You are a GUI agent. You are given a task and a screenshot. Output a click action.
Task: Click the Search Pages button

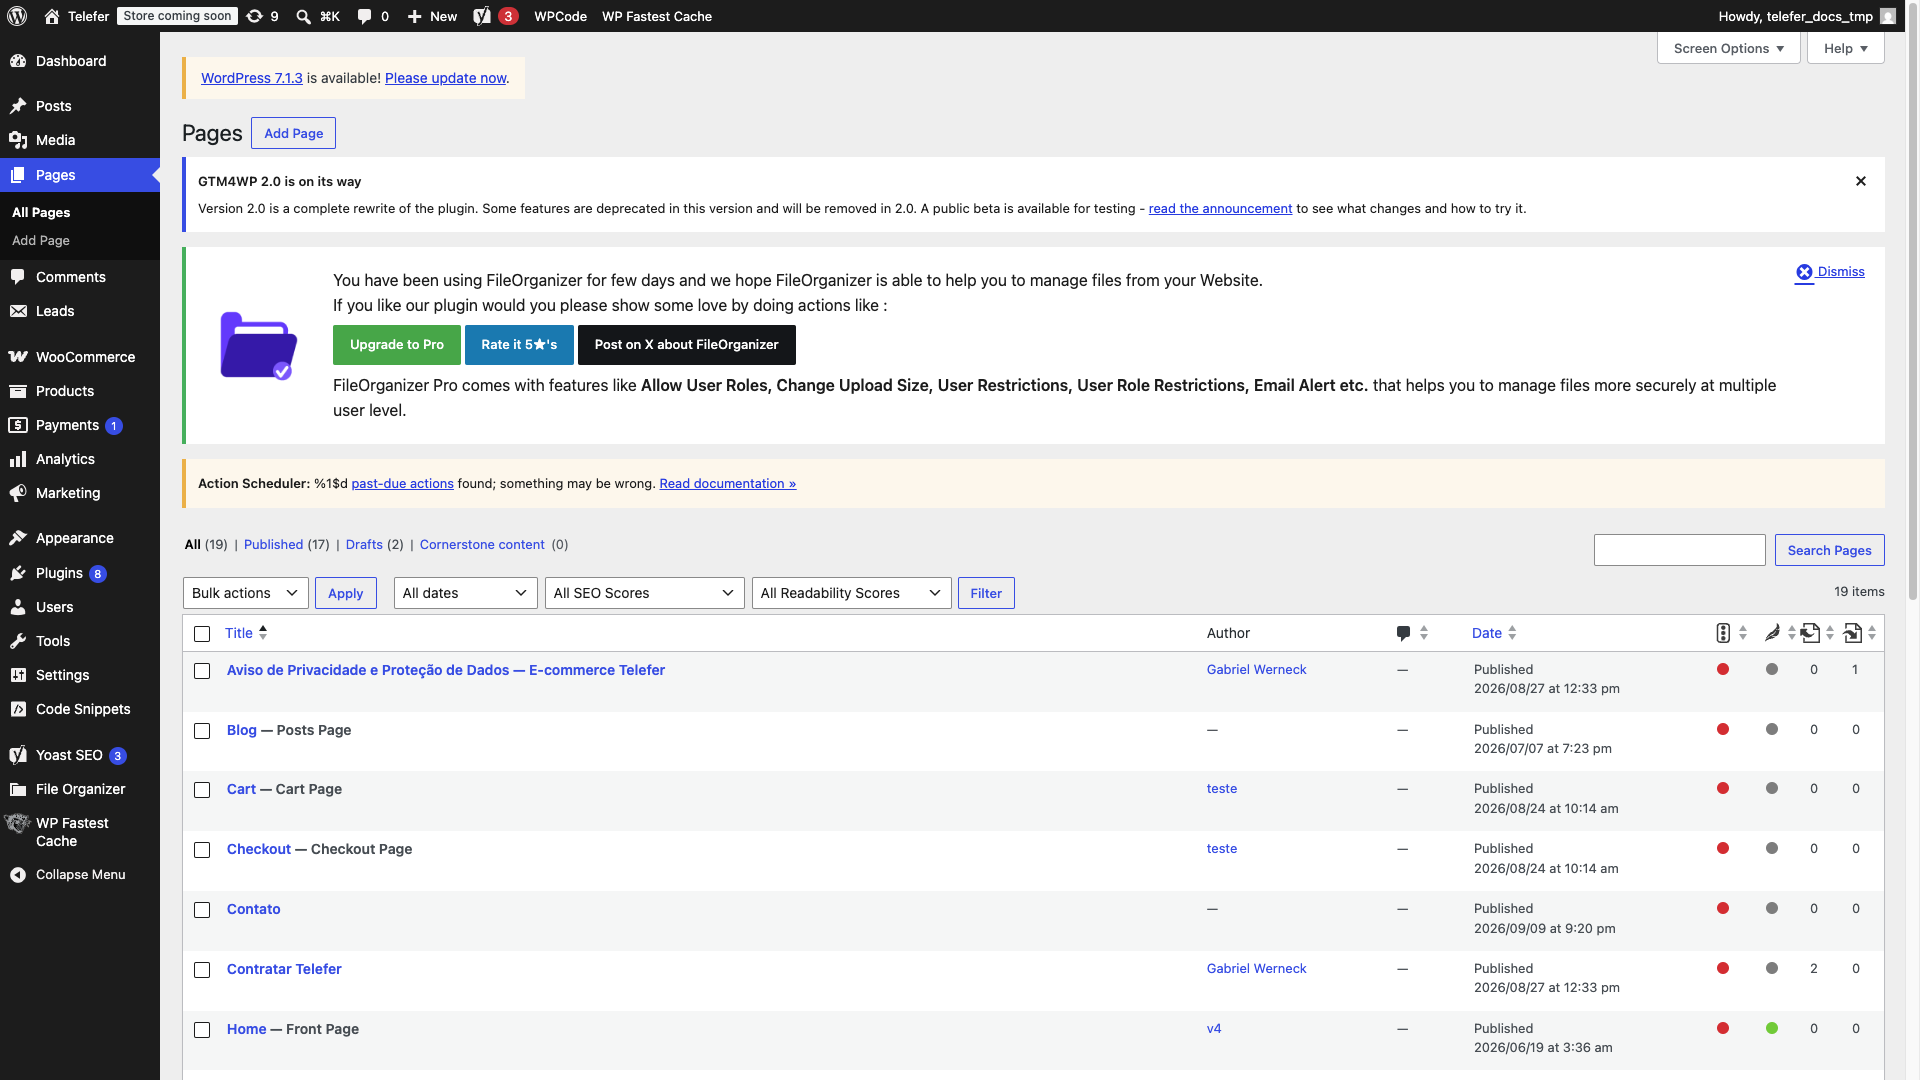click(x=1829, y=550)
